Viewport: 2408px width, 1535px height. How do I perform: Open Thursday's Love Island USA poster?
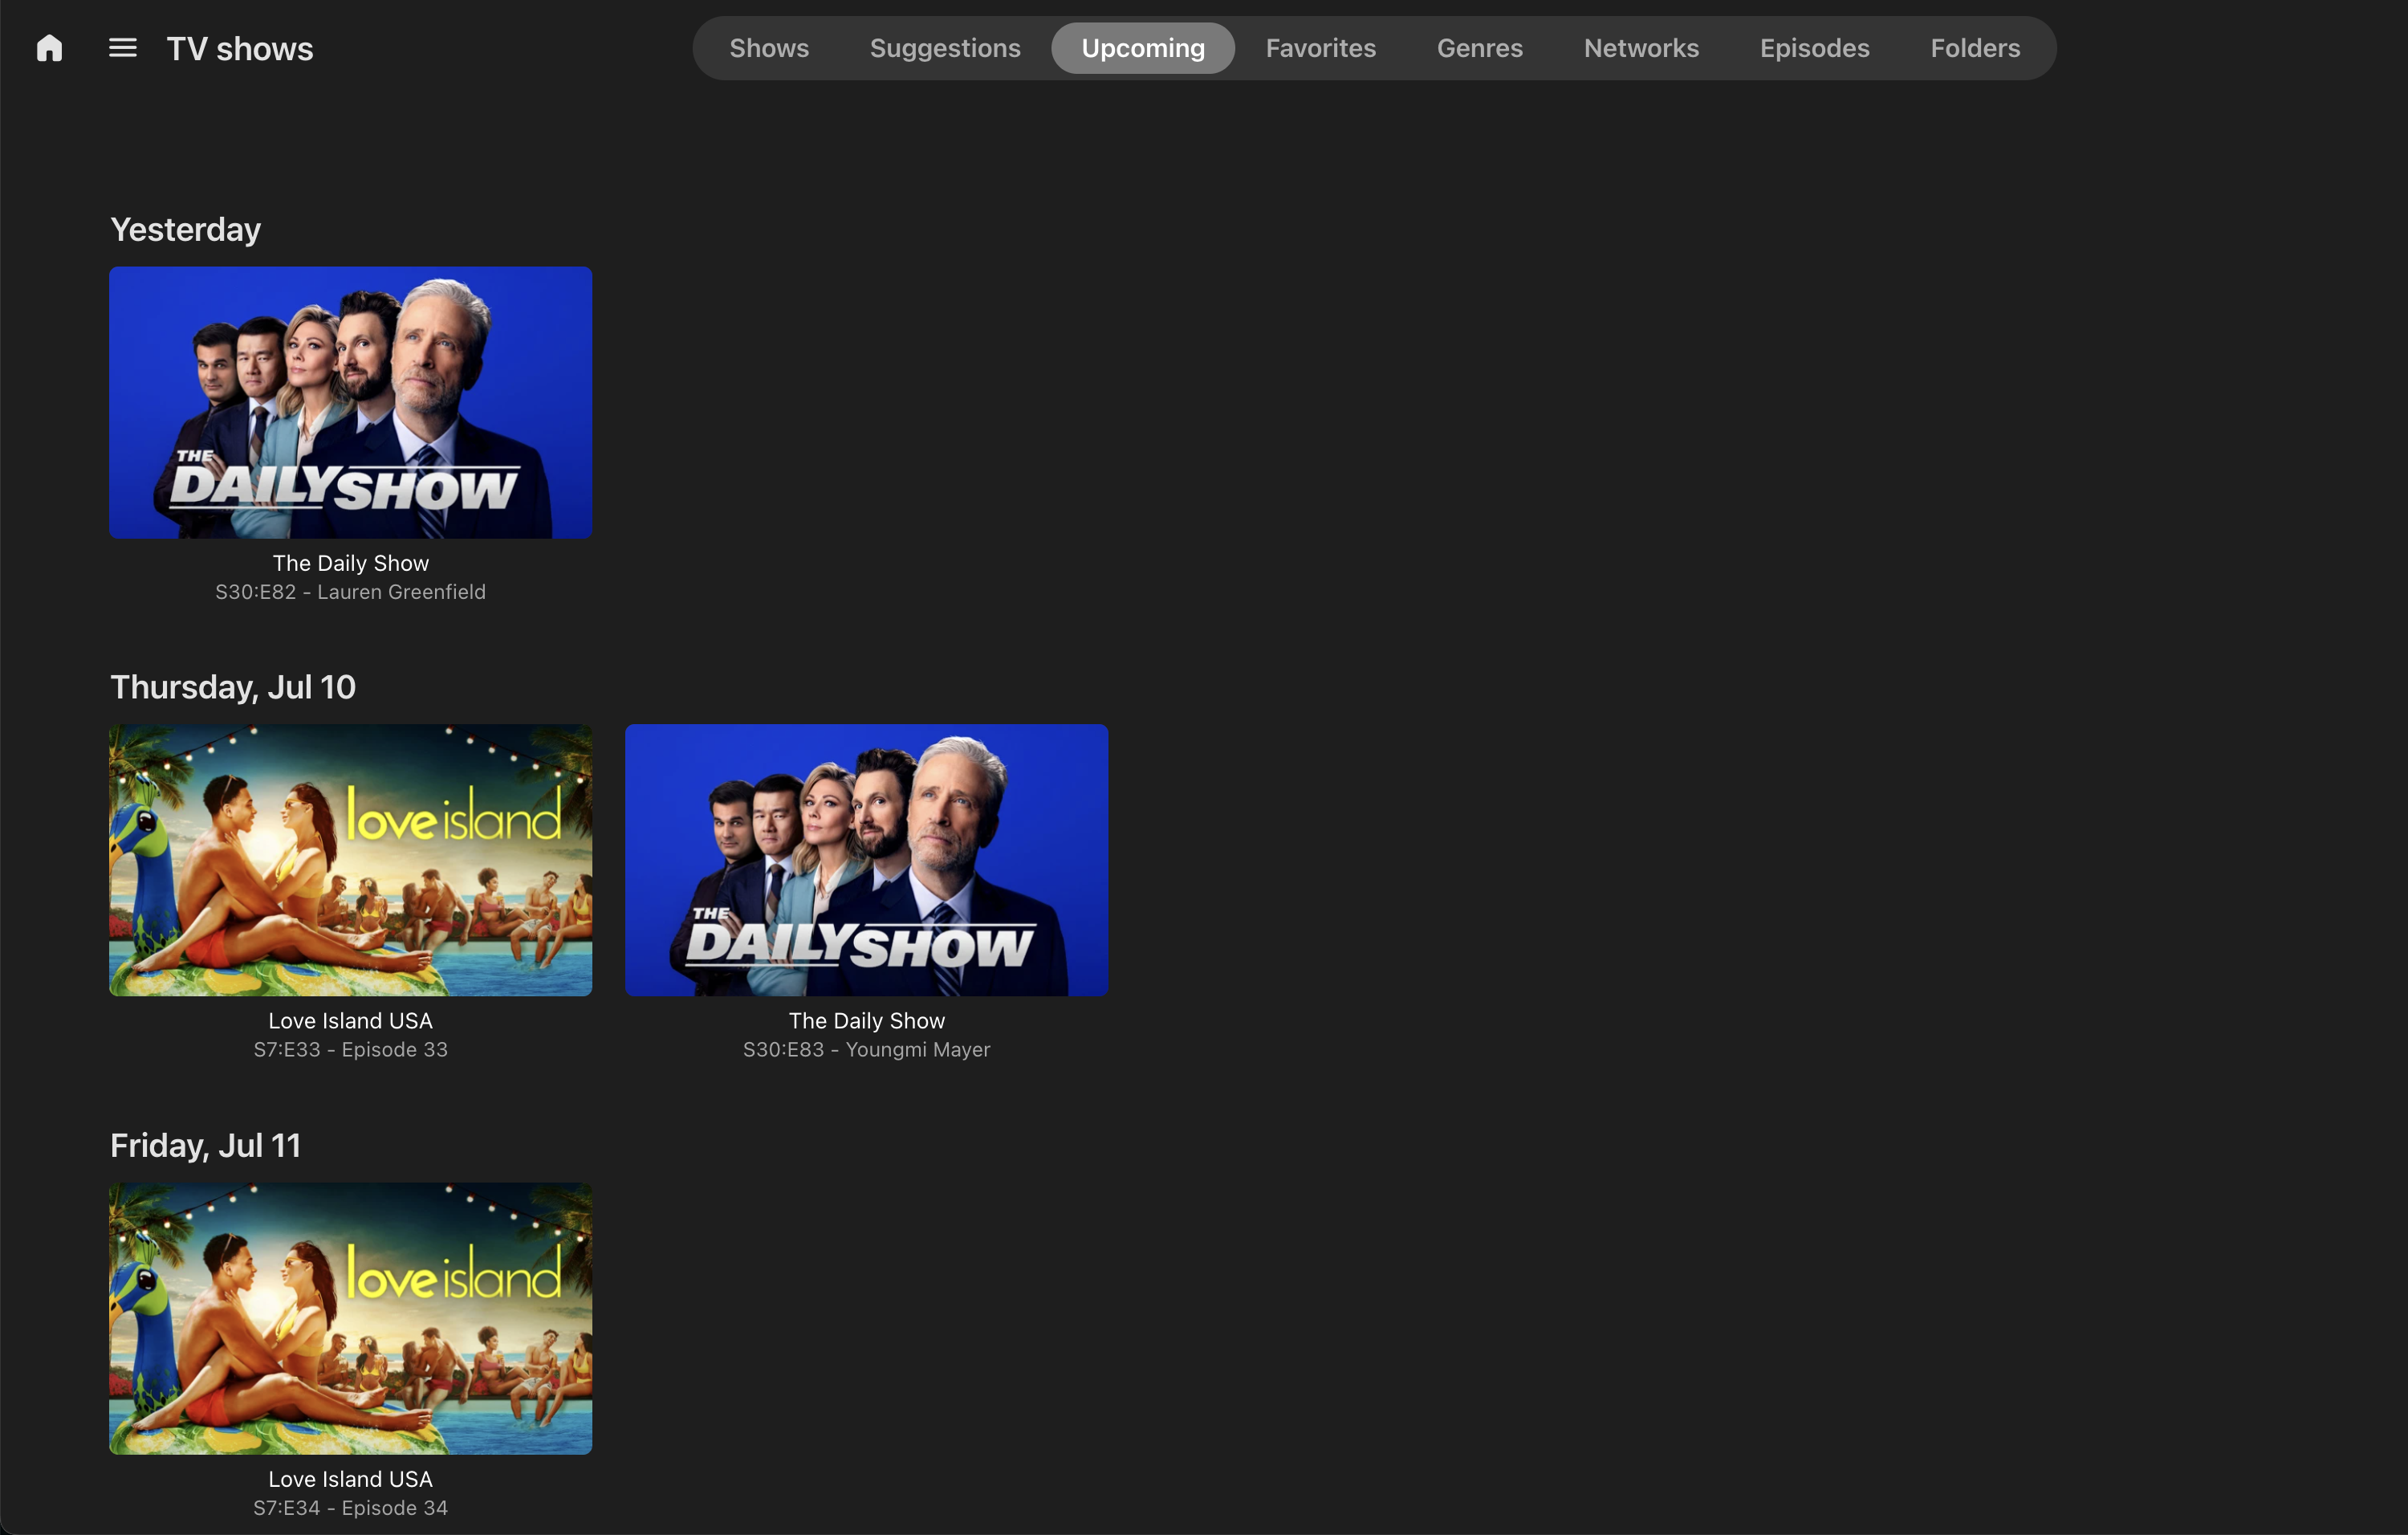point(350,859)
